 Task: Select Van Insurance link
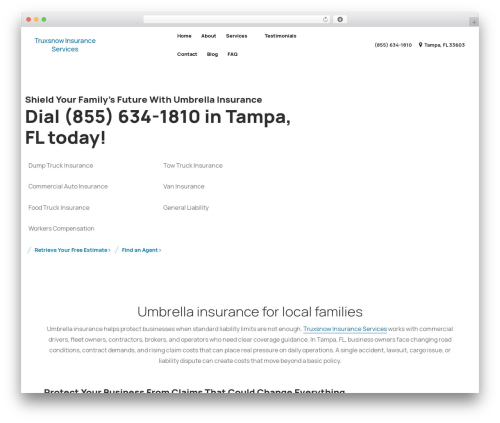point(184,186)
